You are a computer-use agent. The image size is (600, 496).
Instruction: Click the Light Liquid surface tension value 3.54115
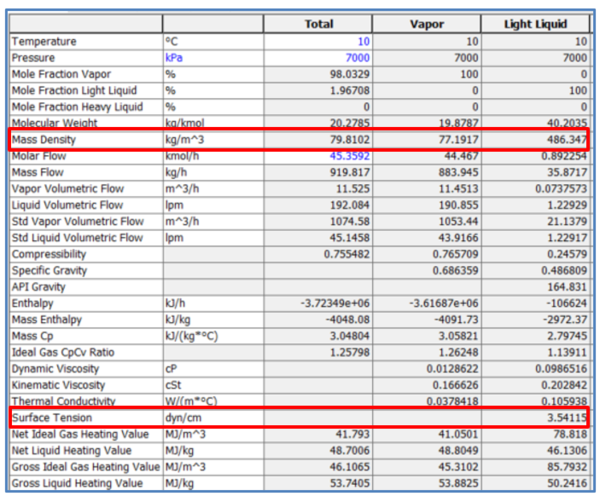point(536,418)
